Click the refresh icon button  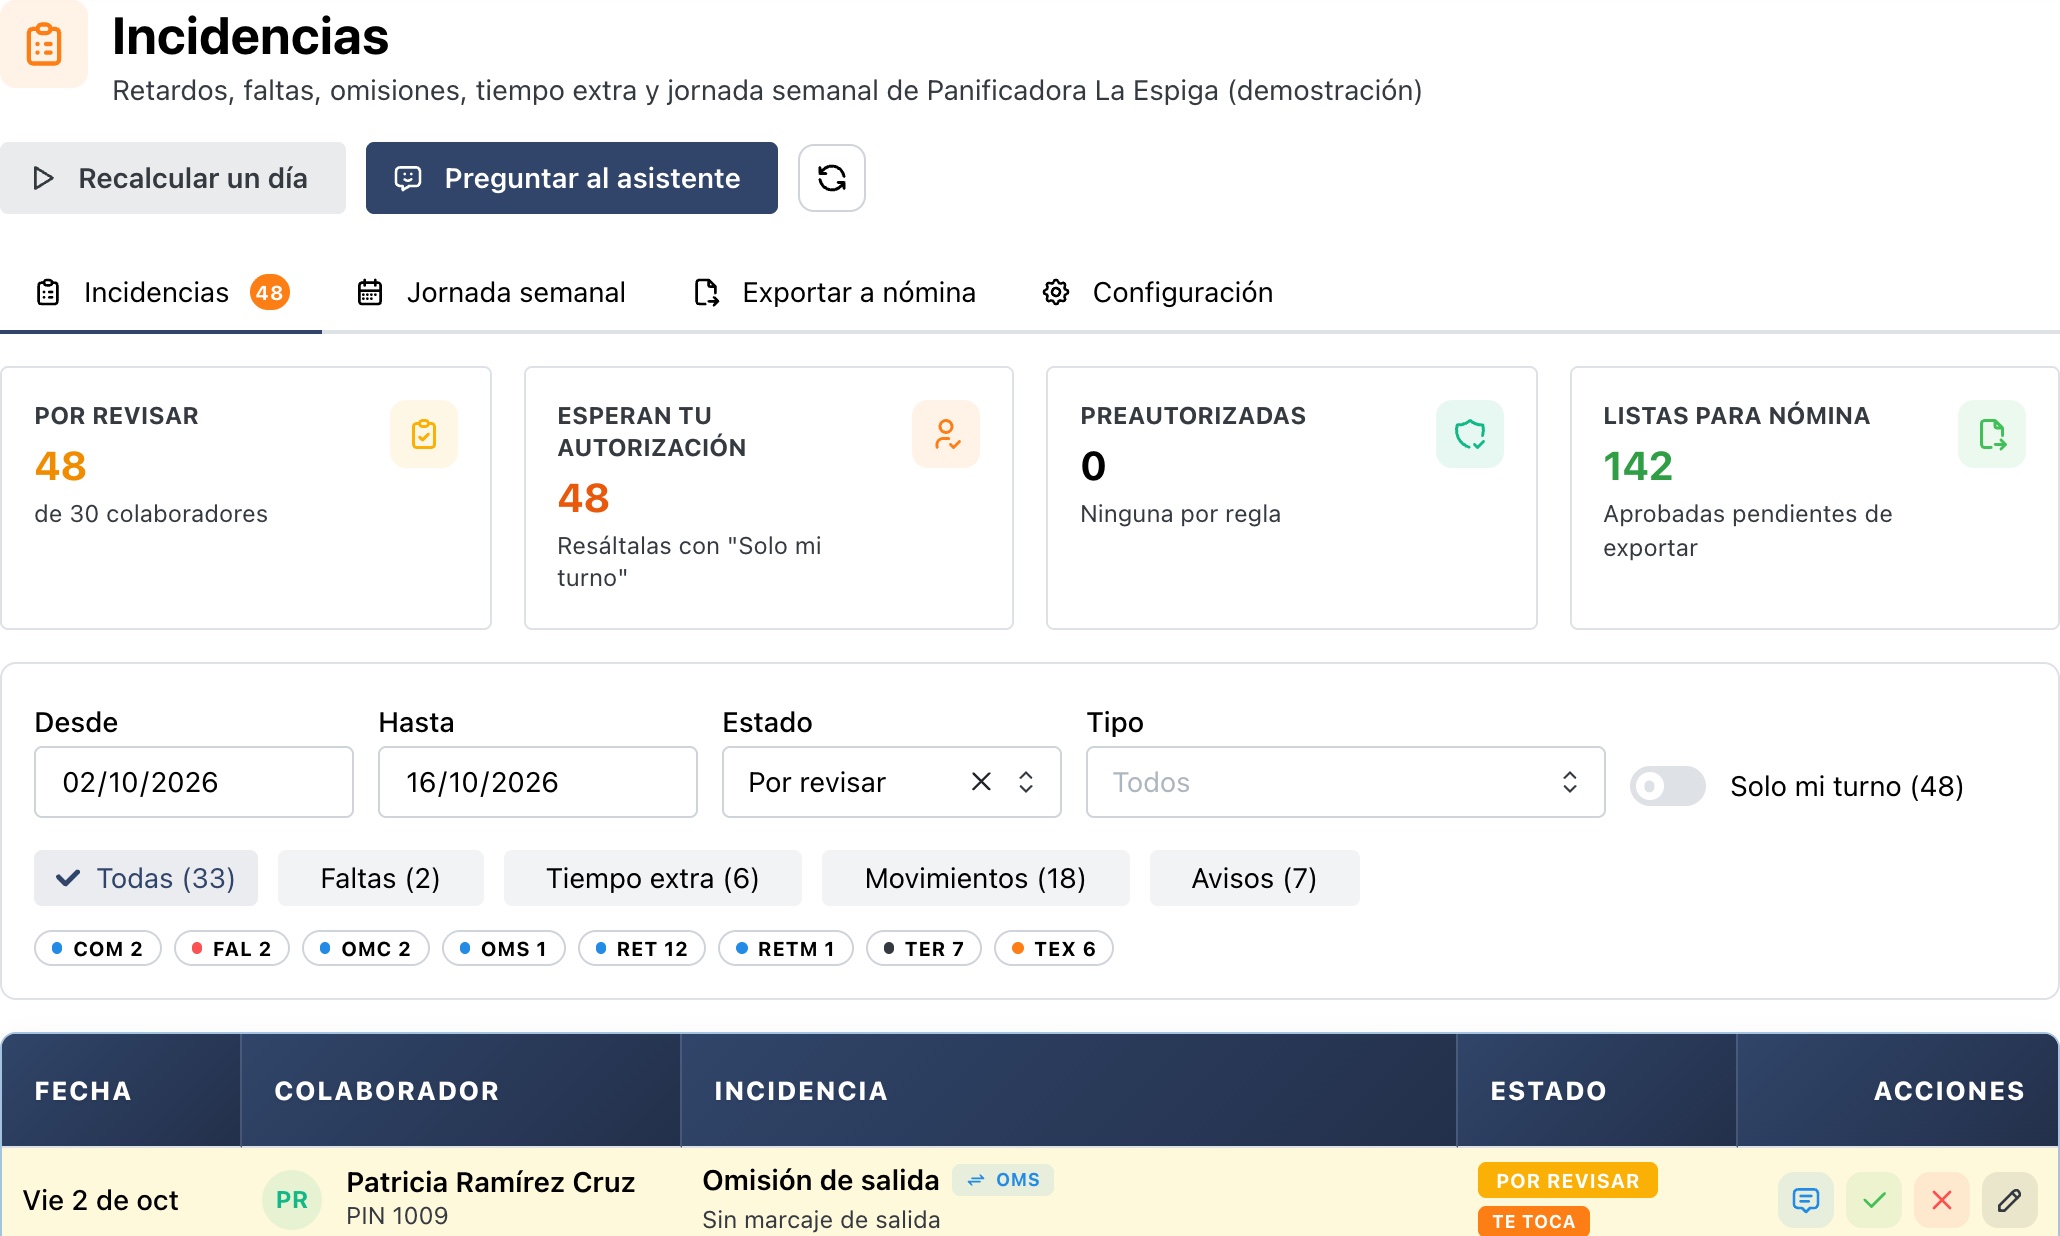[831, 178]
